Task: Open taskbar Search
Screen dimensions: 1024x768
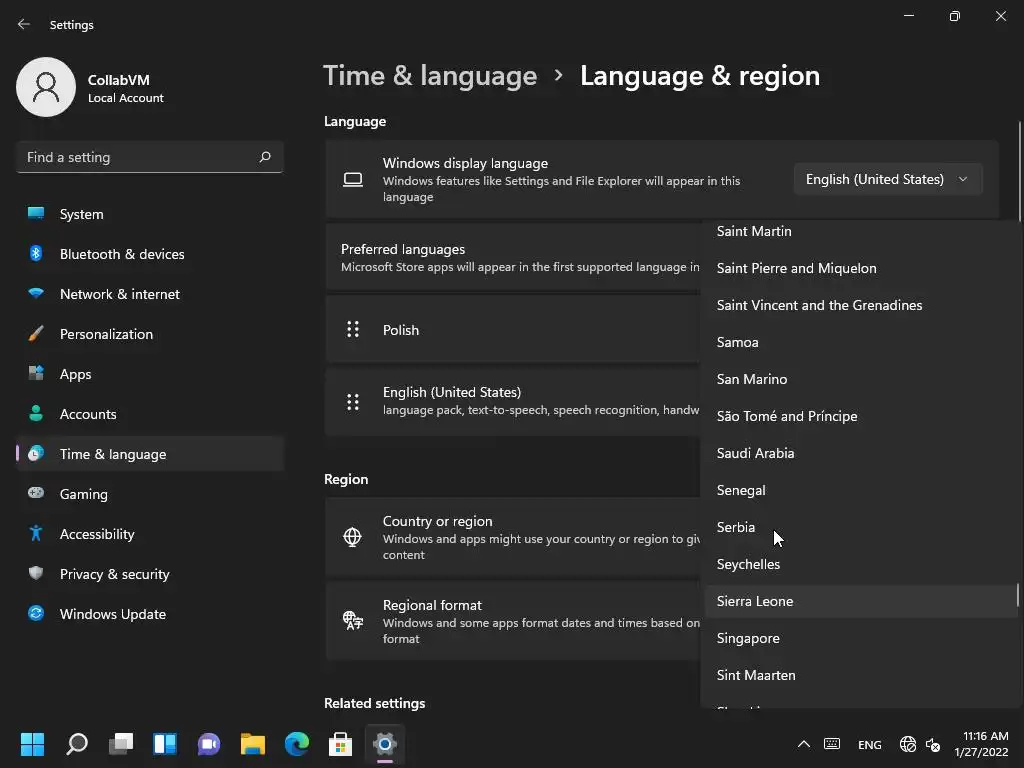Action: tap(77, 744)
